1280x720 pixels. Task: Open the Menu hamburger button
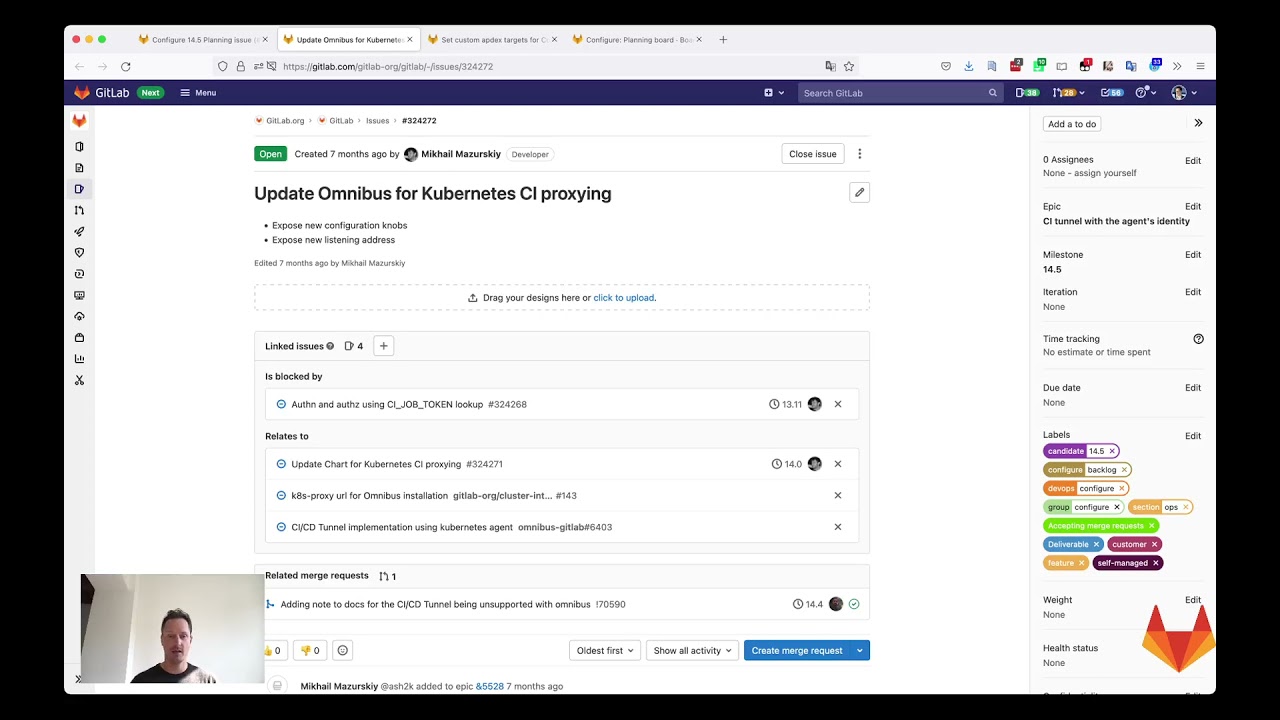pyautogui.click(x=198, y=92)
